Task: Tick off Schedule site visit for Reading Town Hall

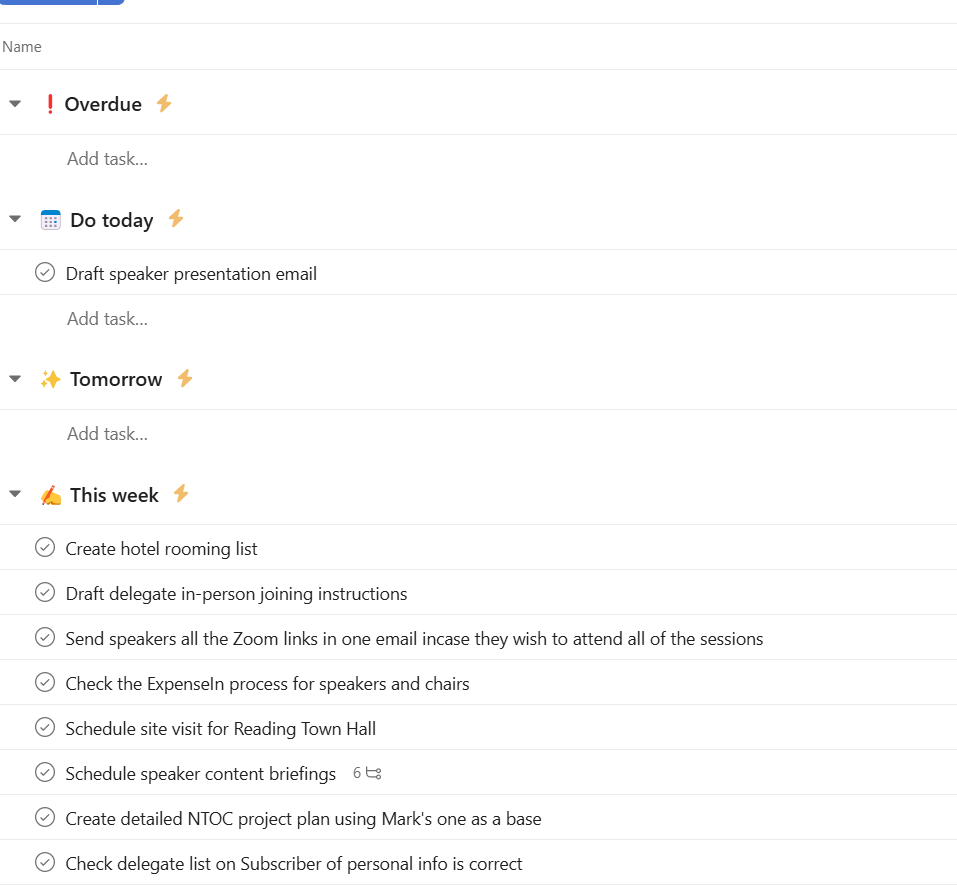Action: click(45, 727)
